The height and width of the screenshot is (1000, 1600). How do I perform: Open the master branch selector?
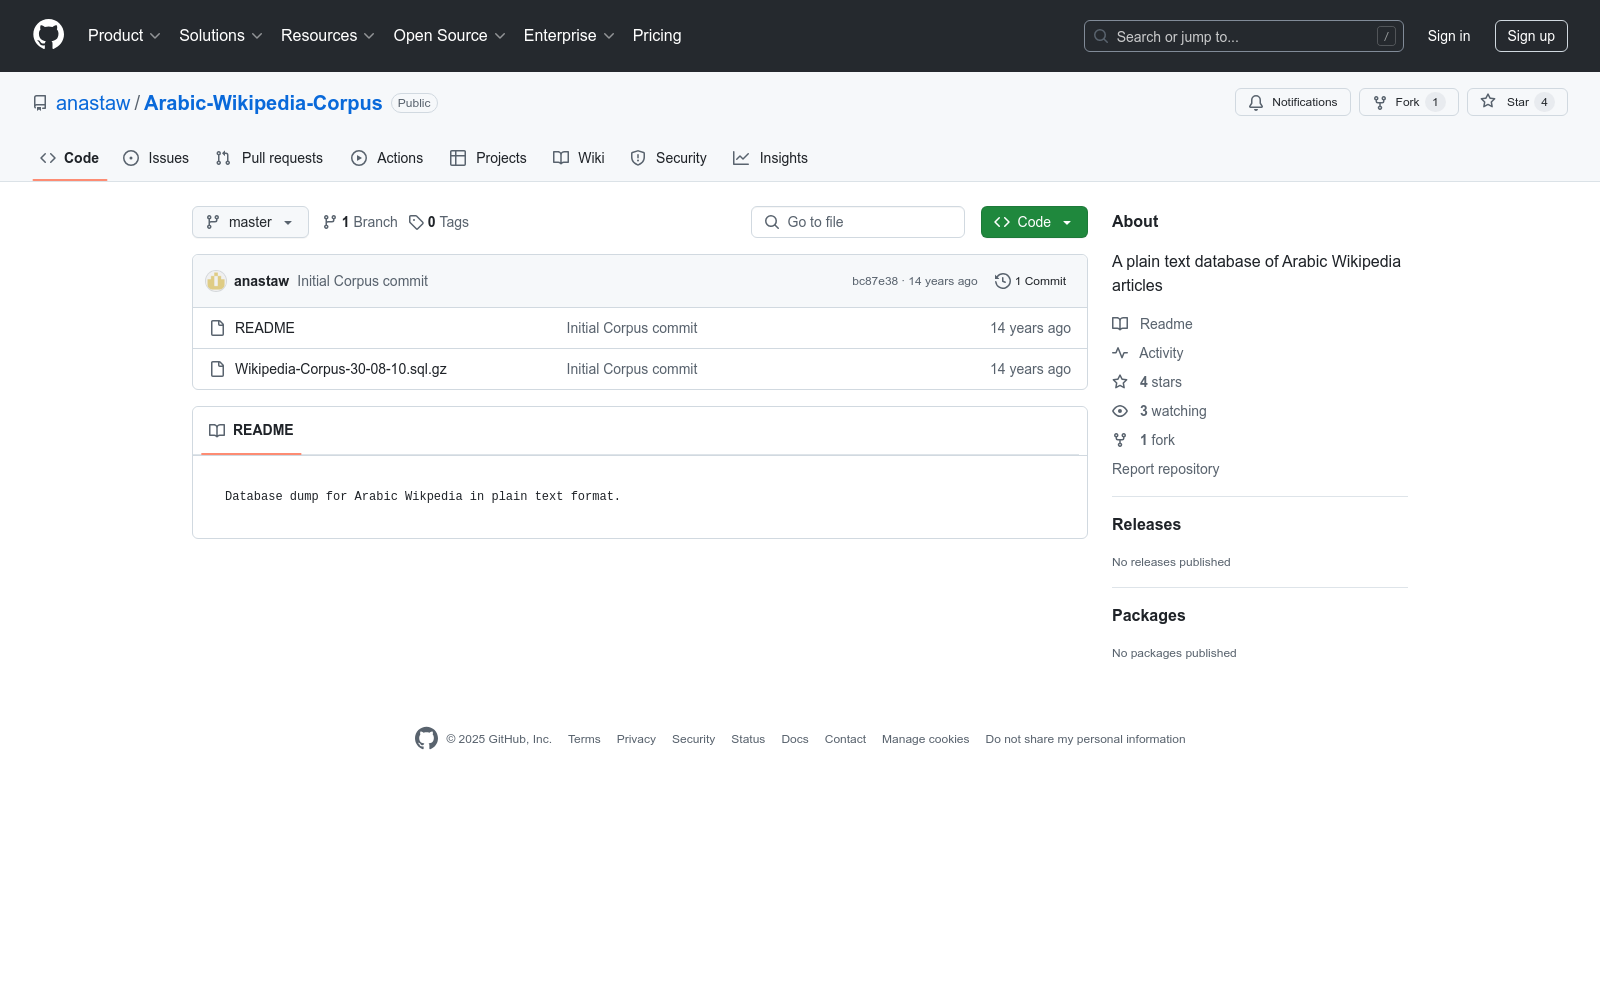point(250,222)
